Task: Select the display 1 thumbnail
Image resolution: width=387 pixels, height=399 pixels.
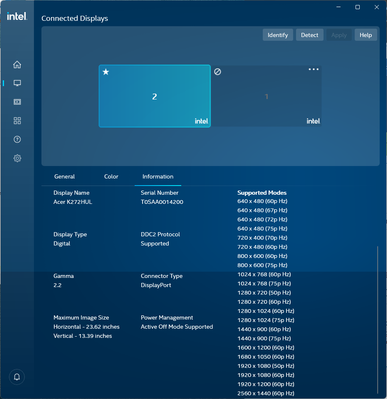Action: coord(266,96)
